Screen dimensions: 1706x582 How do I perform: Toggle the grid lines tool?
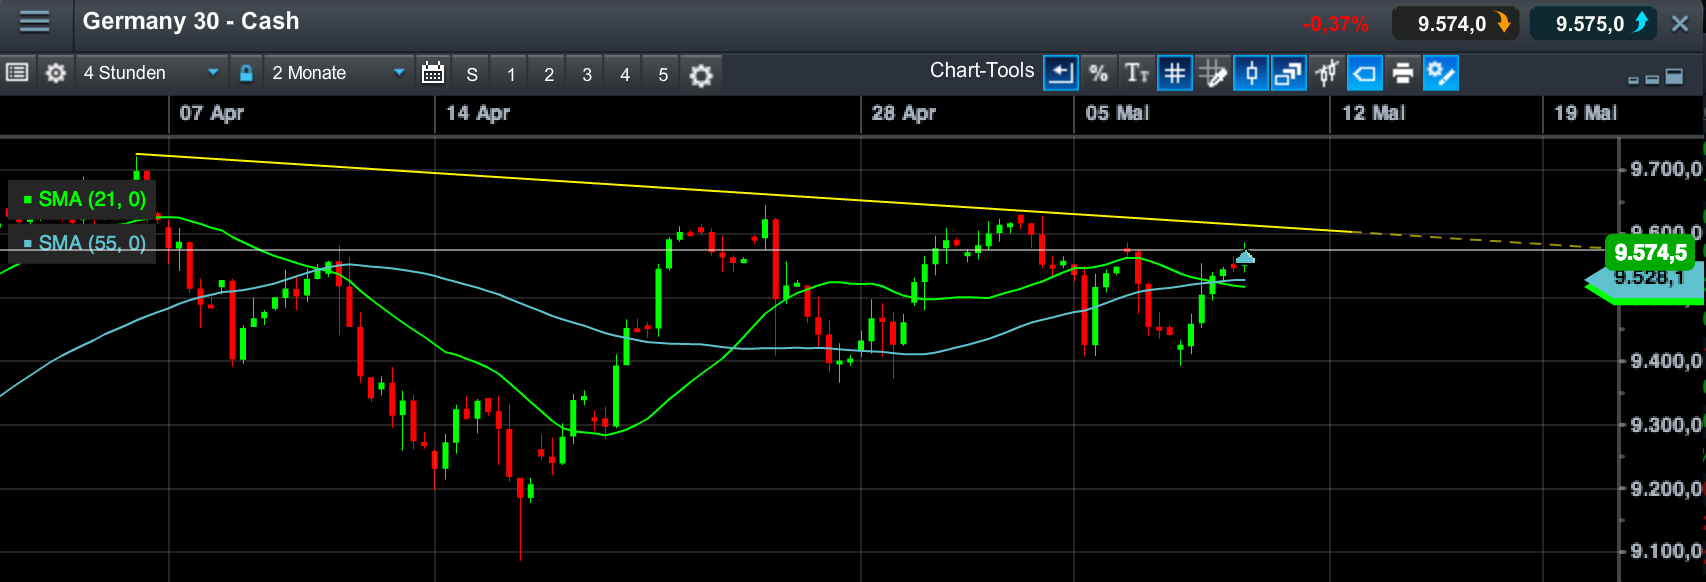(x=1175, y=73)
